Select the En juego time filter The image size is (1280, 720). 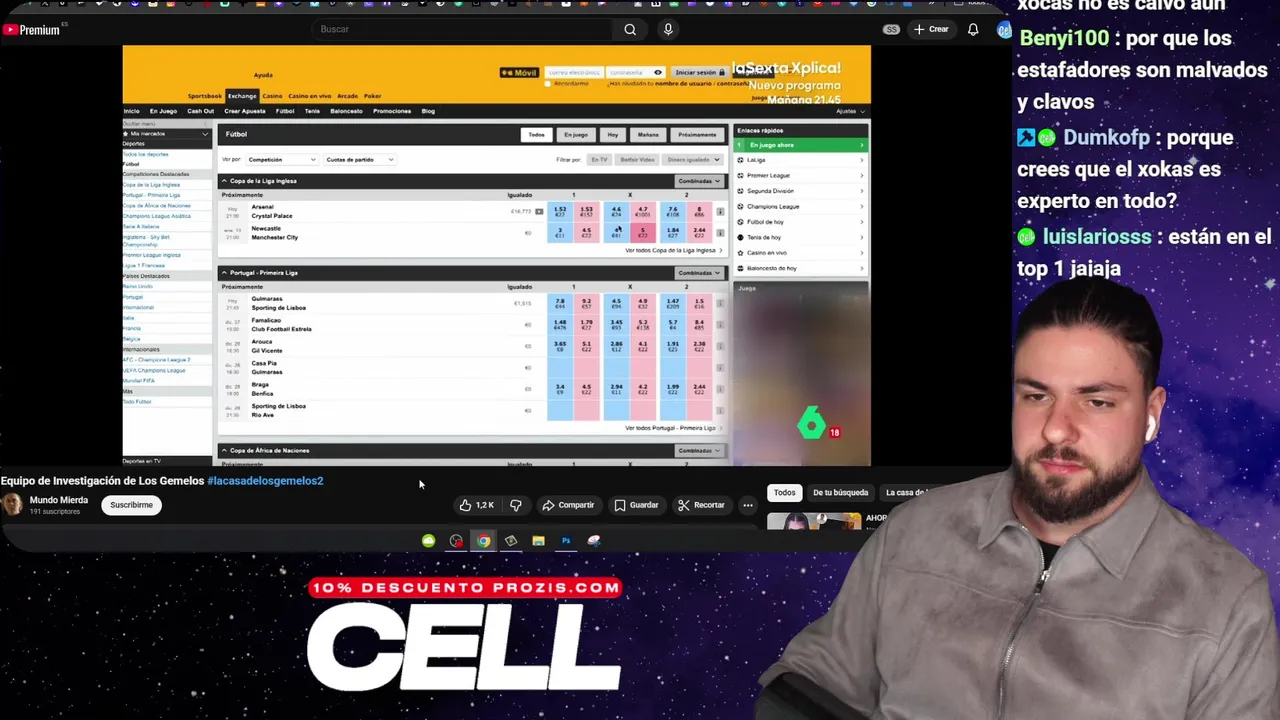coord(576,134)
